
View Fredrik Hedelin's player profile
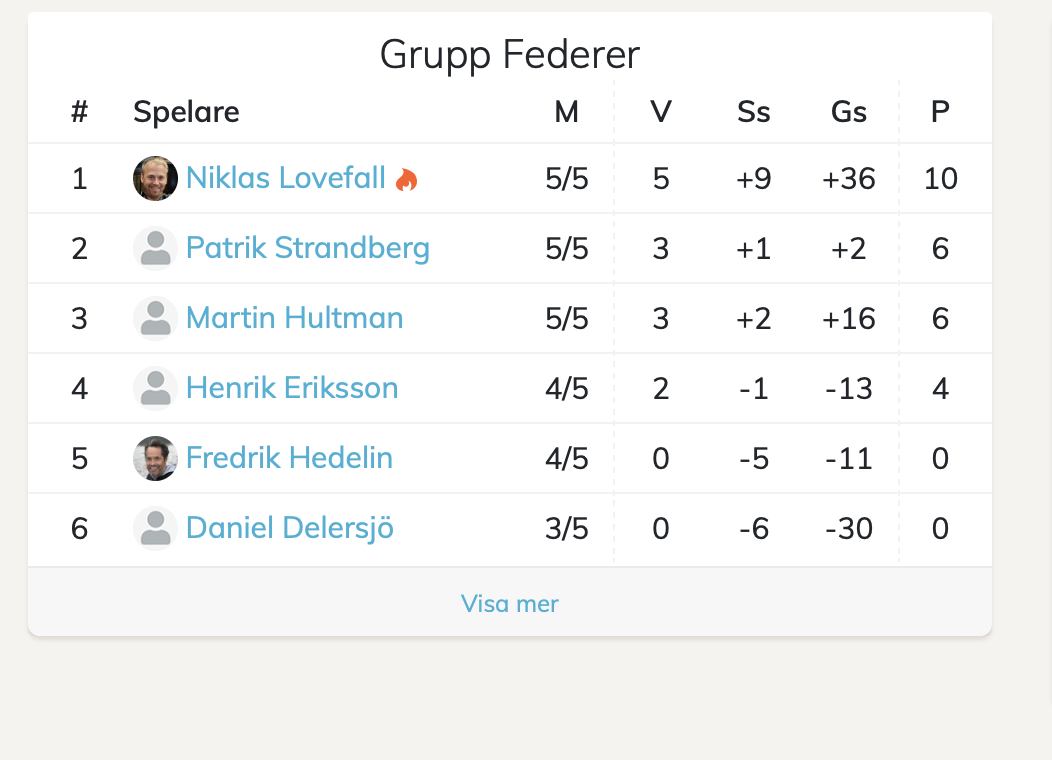pyautogui.click(x=289, y=458)
